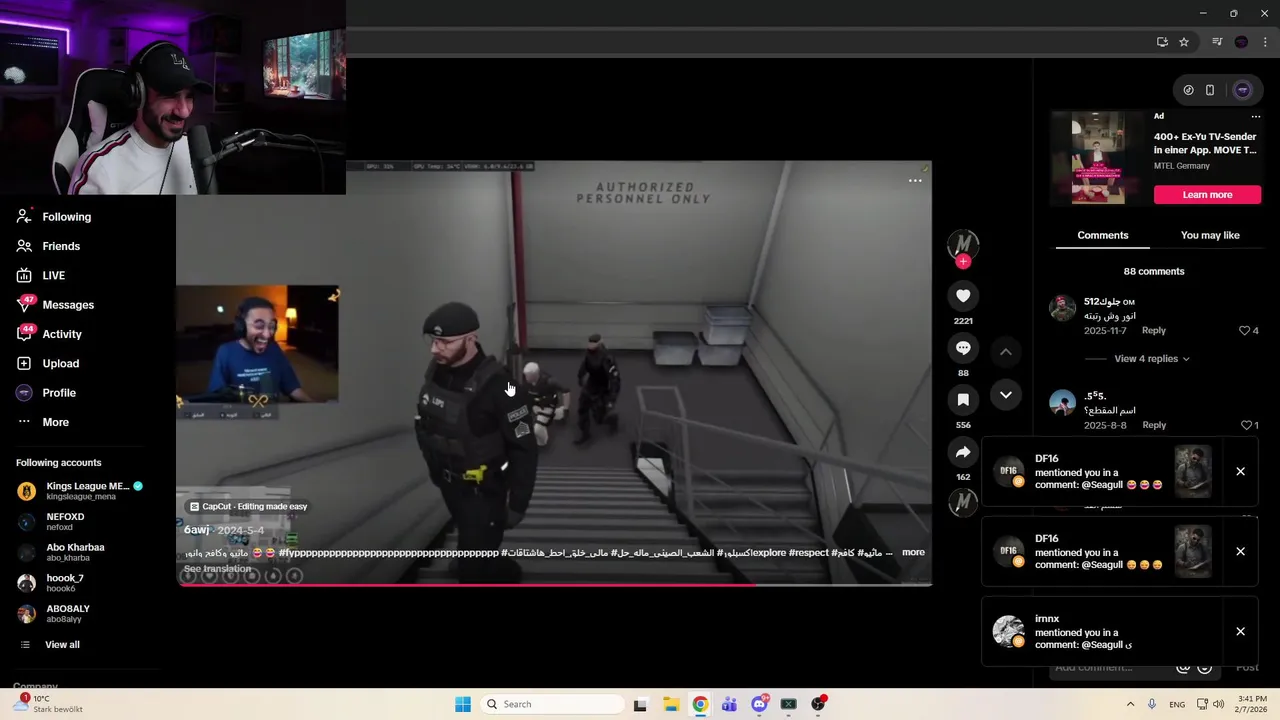Switch to the Comments tab
The image size is (1280, 720).
[1103, 235]
